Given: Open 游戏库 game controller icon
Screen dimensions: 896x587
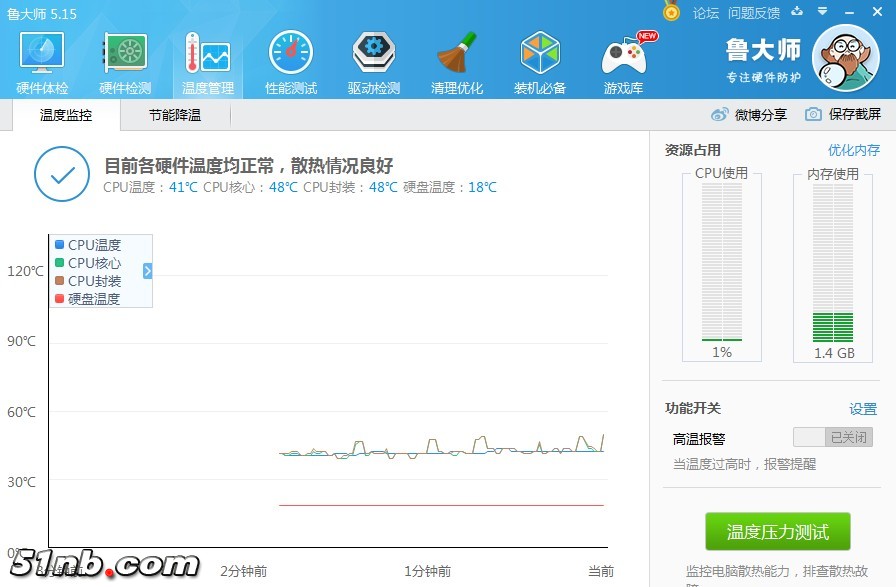Looking at the screenshot, I should click(624, 63).
